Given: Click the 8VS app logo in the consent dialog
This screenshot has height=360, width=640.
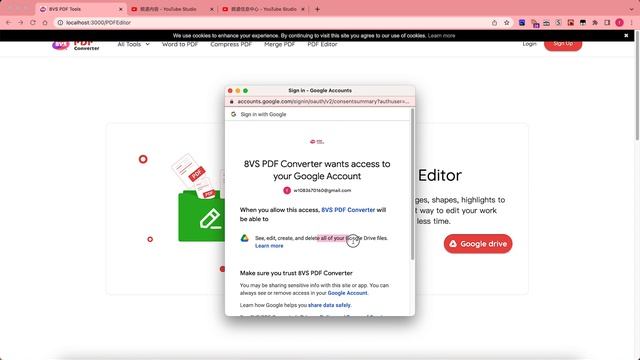Looking at the screenshot, I should click(x=317, y=142).
